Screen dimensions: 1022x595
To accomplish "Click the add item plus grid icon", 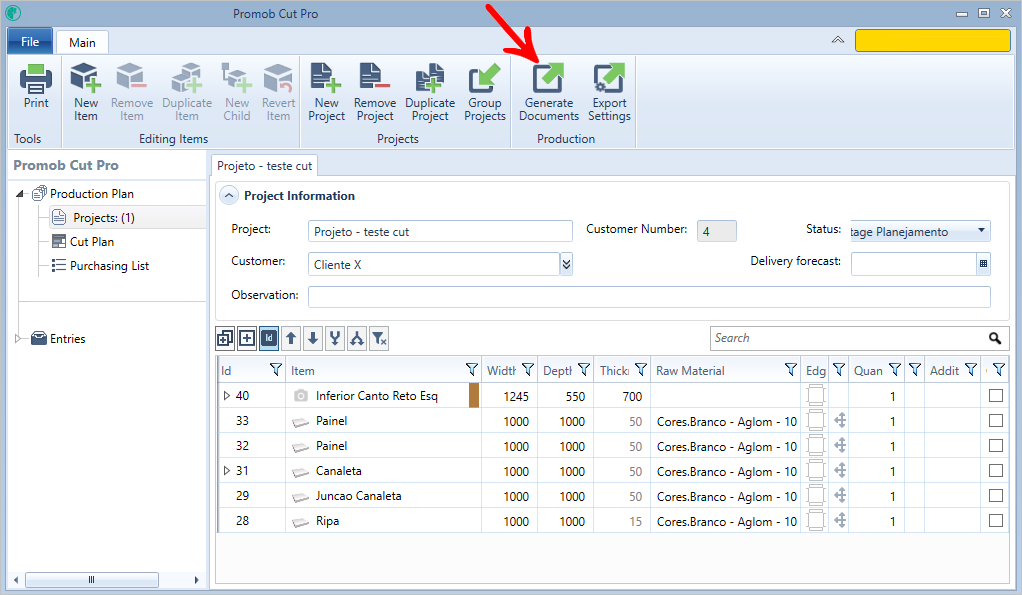I will pyautogui.click(x=247, y=338).
